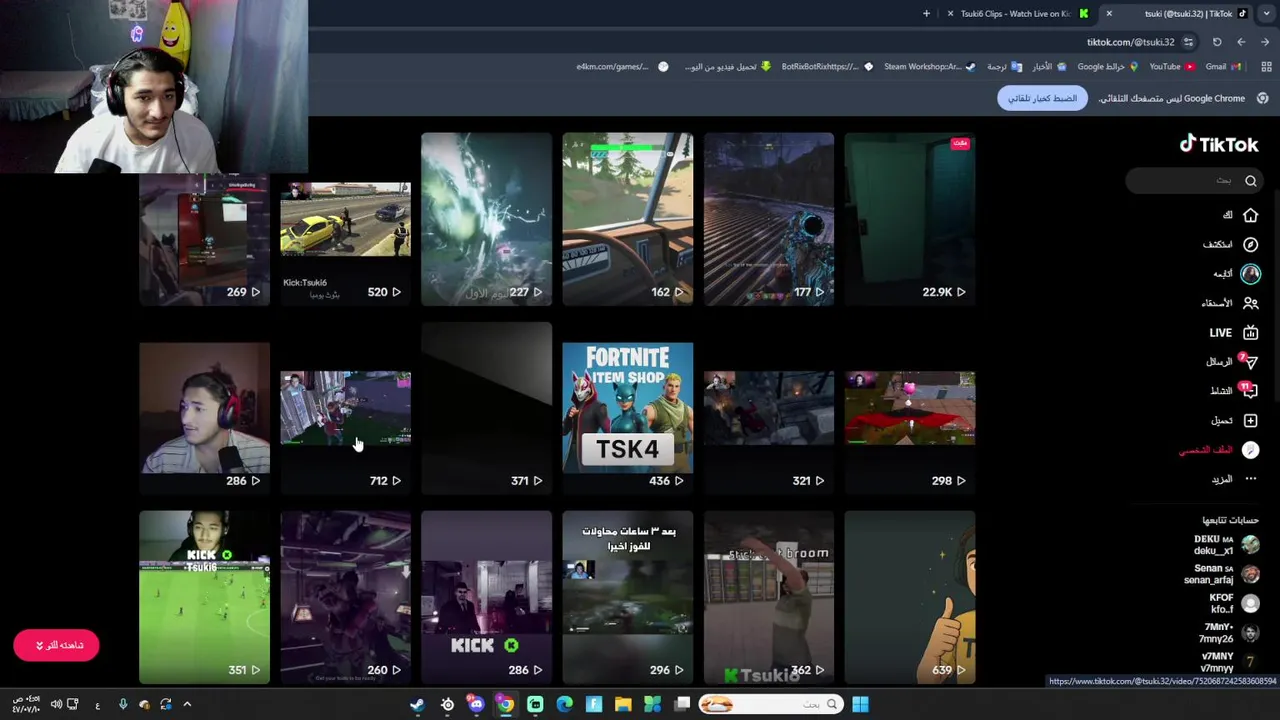Open a new tab with plus button

[926, 14]
